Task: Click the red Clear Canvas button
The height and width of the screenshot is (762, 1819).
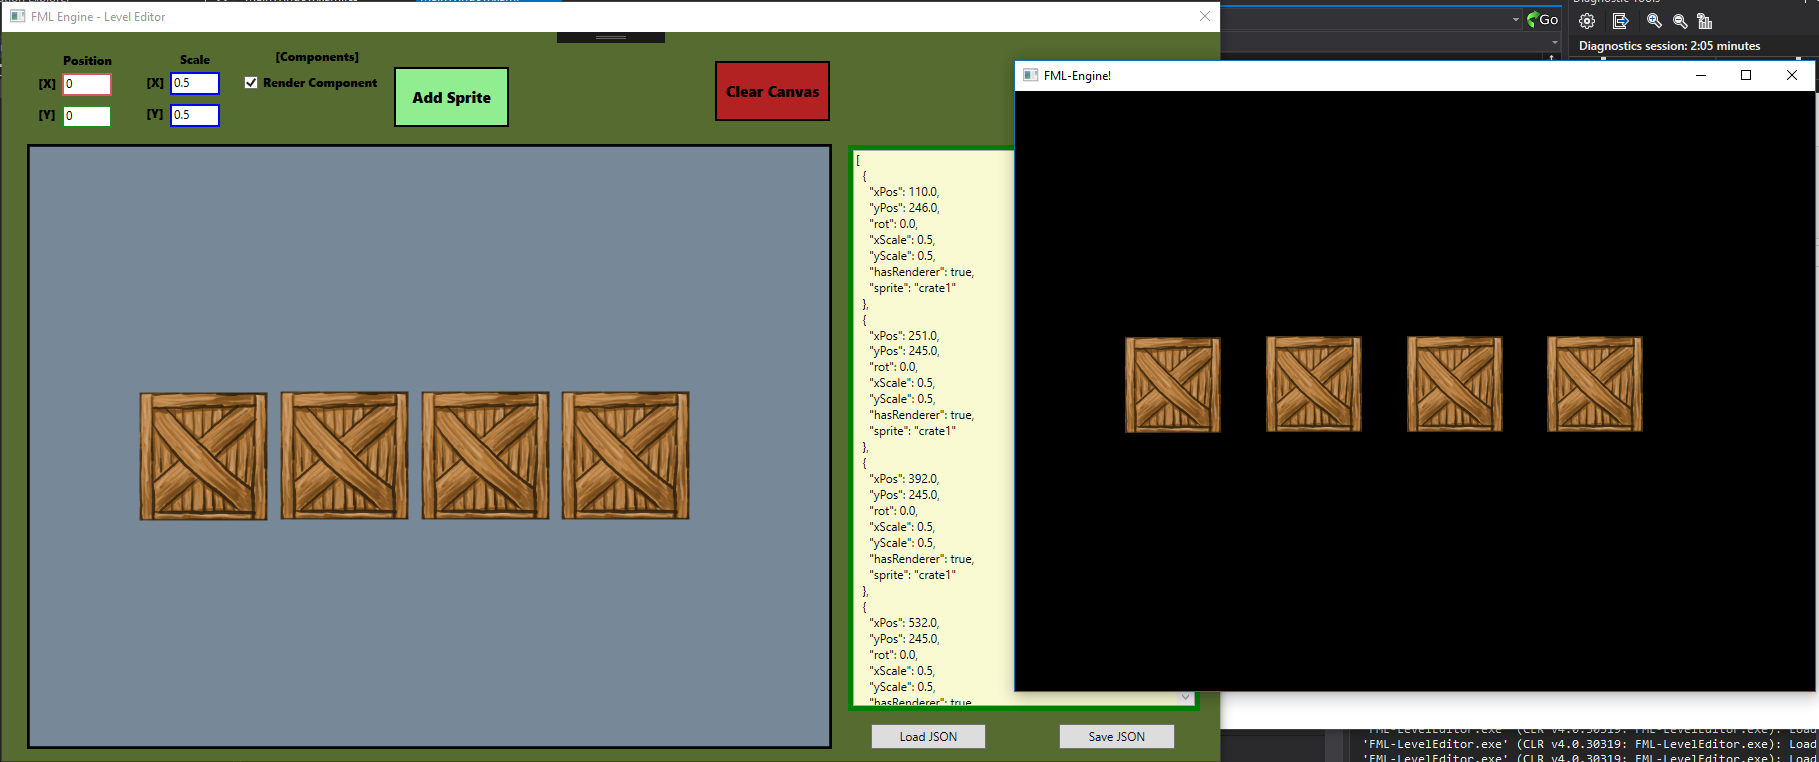Action: coord(772,91)
